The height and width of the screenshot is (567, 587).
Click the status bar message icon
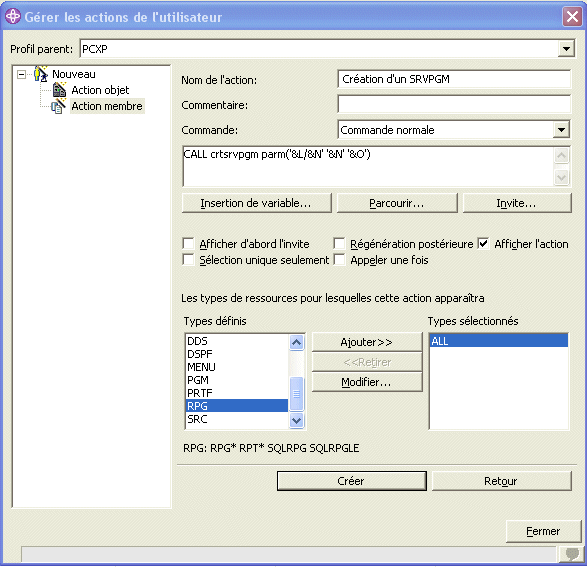(x=572, y=554)
